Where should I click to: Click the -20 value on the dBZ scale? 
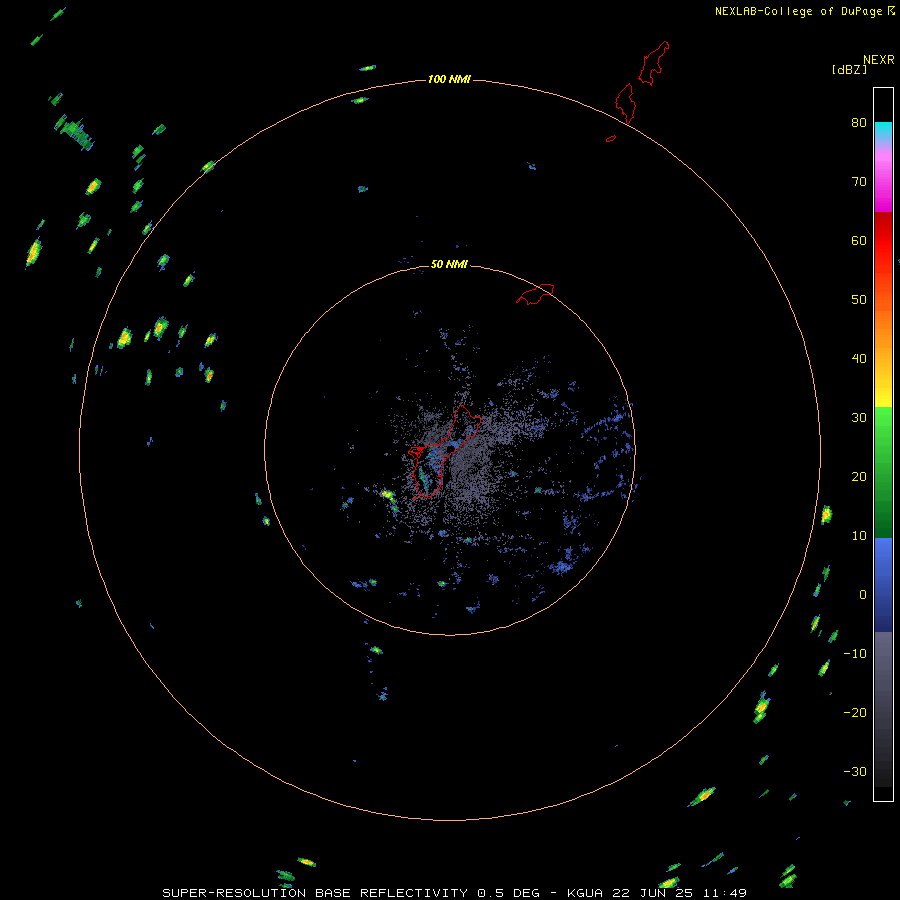tap(855, 713)
